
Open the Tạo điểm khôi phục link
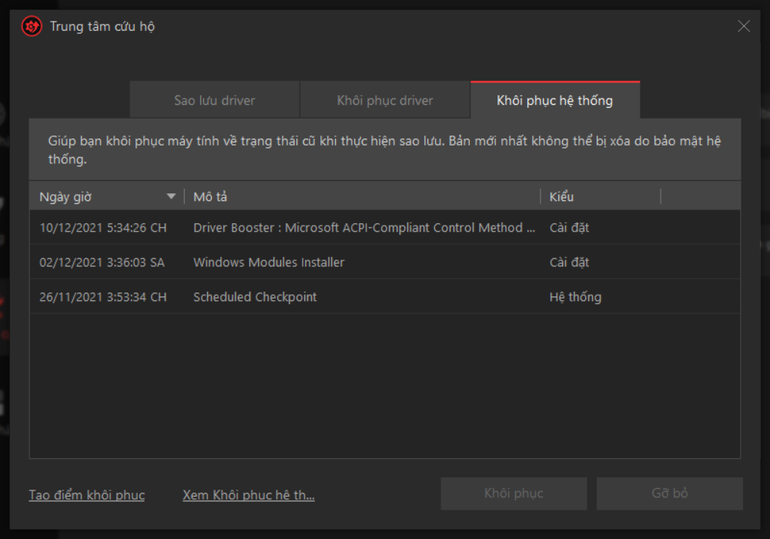(x=87, y=495)
